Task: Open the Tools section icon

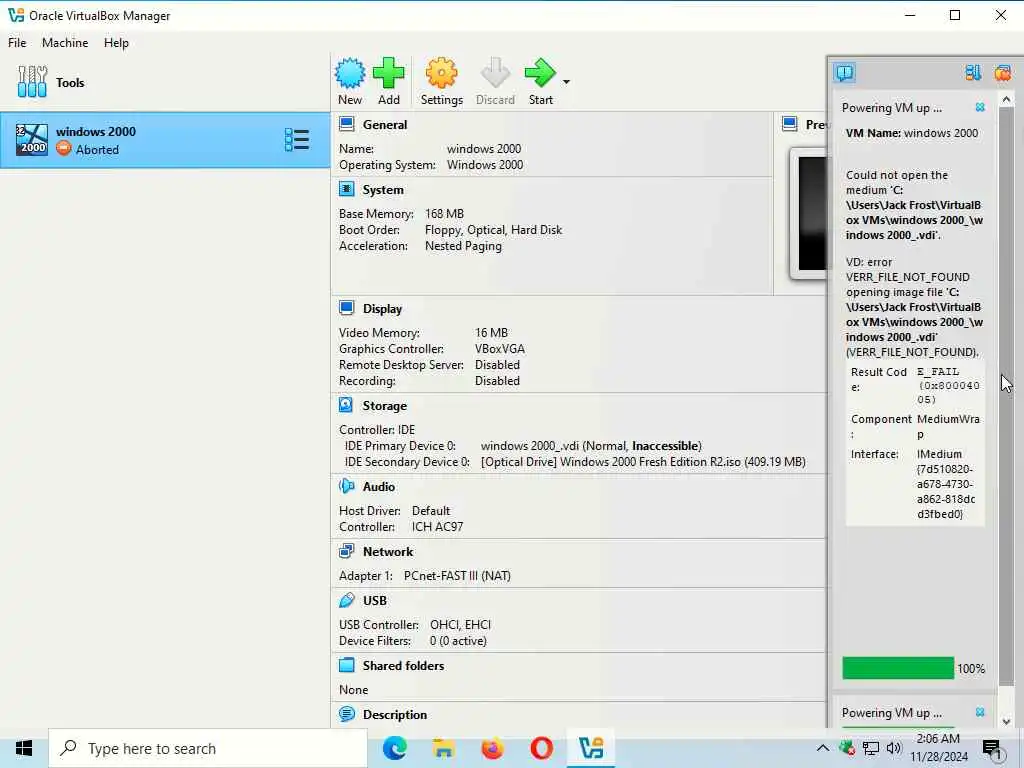Action: pos(32,82)
